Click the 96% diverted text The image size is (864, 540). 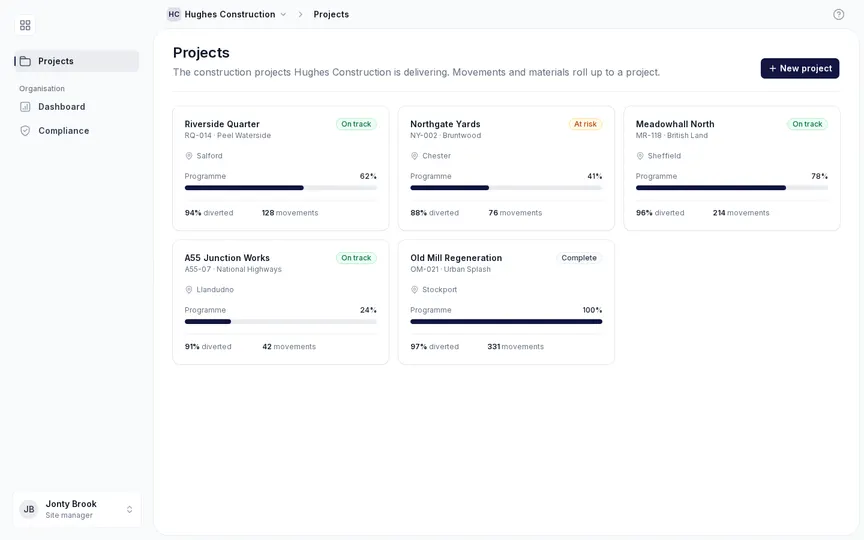pyautogui.click(x=660, y=213)
